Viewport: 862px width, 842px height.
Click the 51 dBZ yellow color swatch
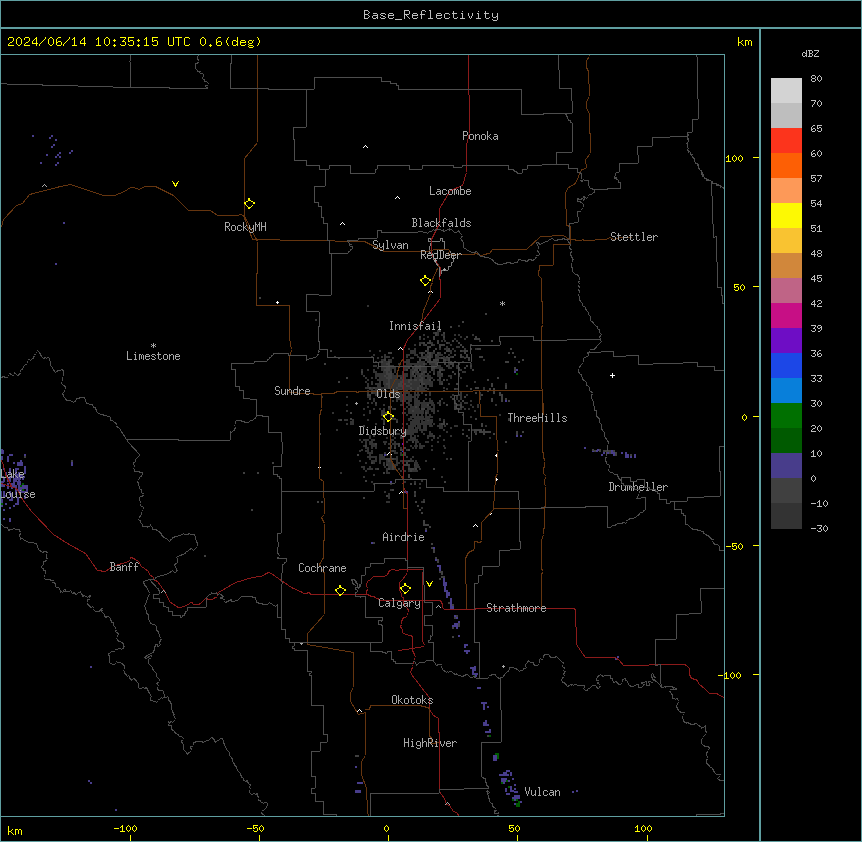click(786, 215)
